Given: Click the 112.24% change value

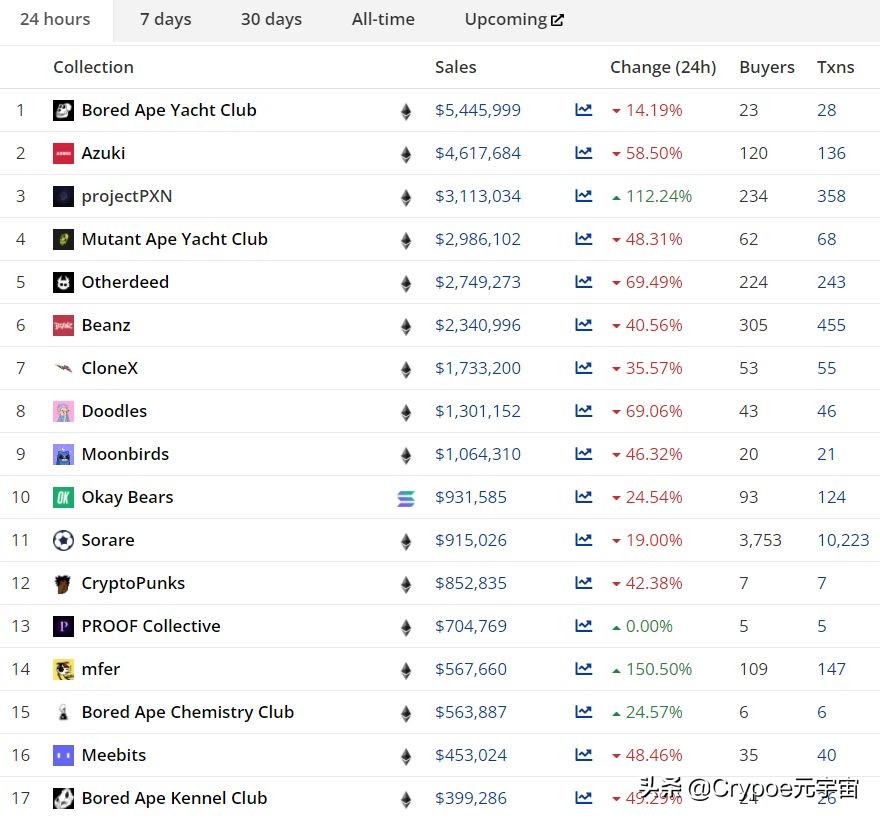Looking at the screenshot, I should (659, 196).
